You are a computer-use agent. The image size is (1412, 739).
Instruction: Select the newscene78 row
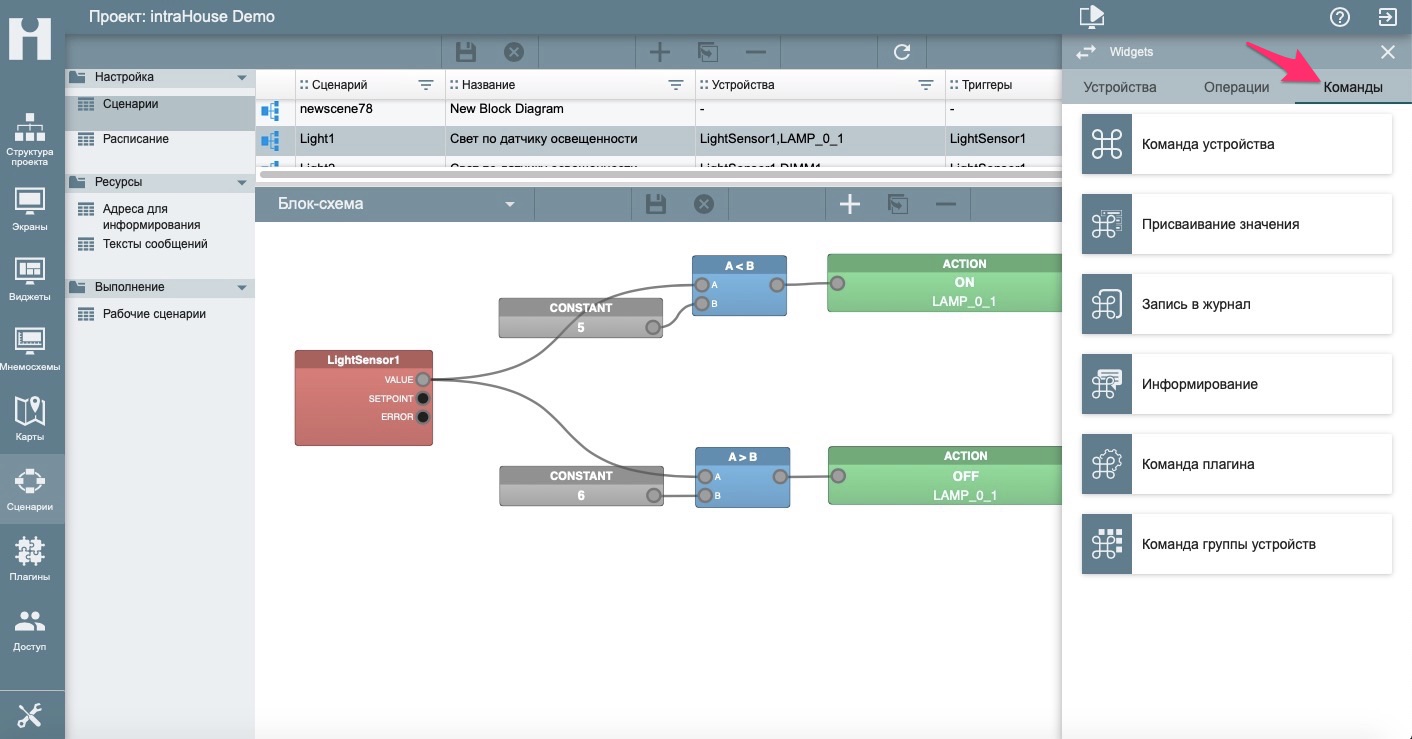coord(658,109)
